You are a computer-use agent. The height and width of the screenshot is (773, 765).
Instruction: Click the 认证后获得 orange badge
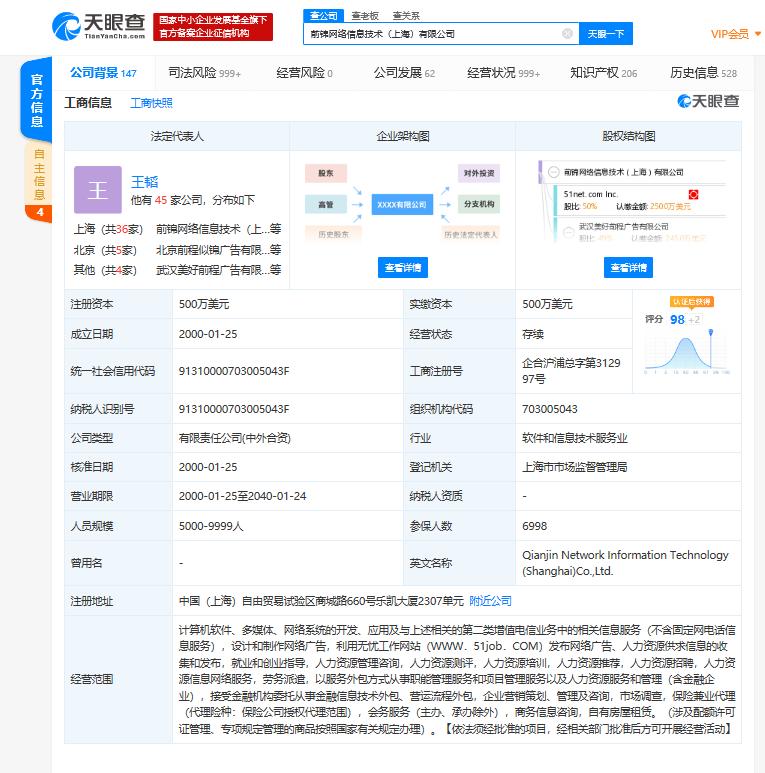(x=692, y=301)
